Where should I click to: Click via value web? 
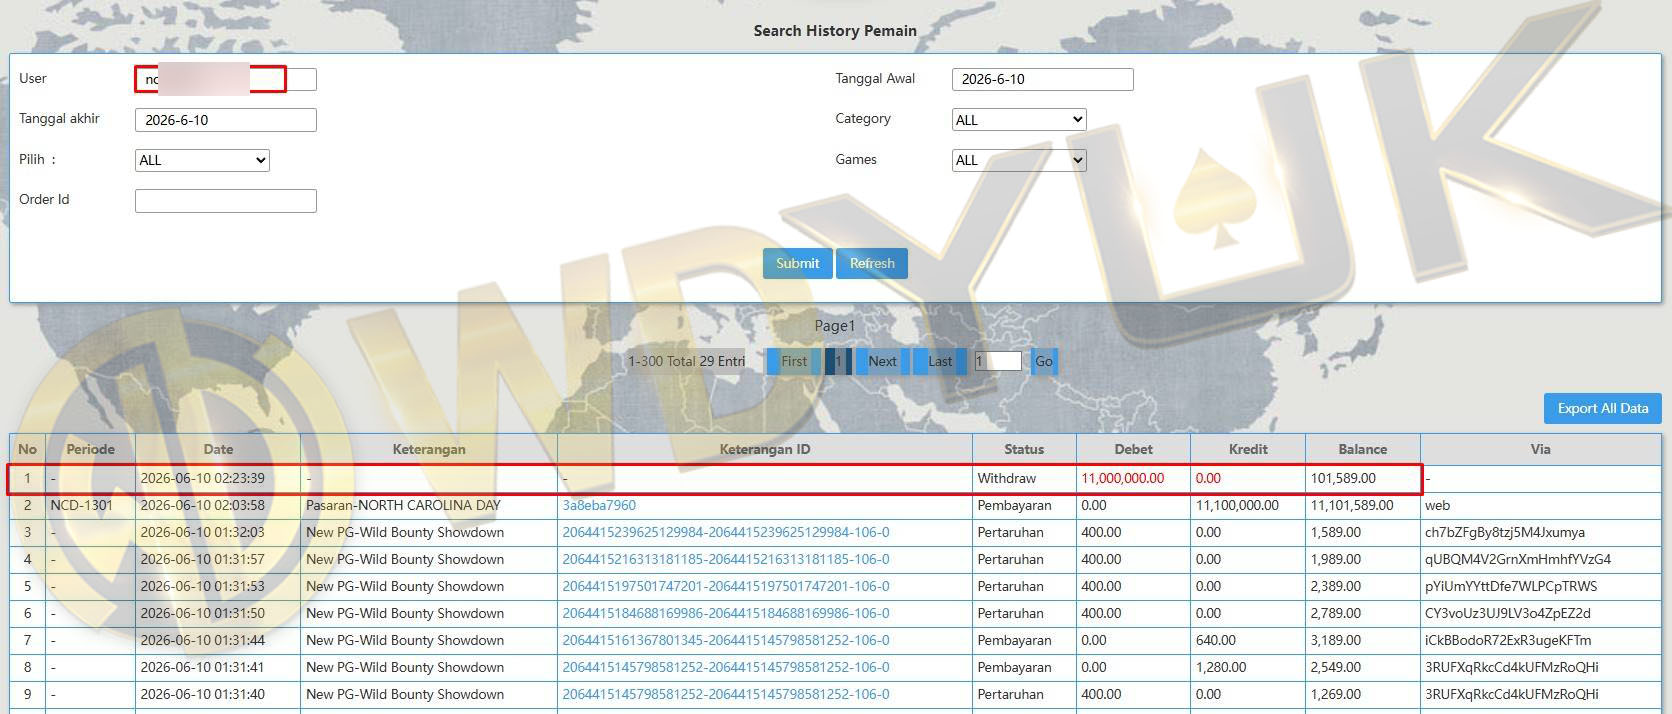[1437, 505]
